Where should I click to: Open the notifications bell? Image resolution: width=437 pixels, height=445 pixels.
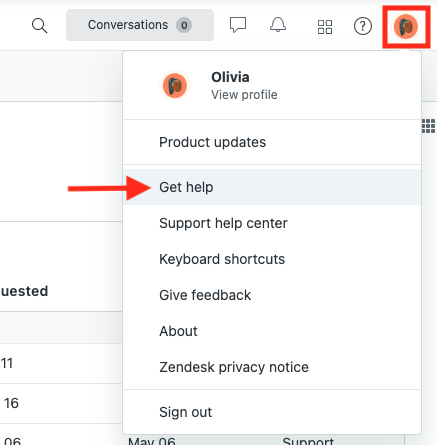(278, 25)
